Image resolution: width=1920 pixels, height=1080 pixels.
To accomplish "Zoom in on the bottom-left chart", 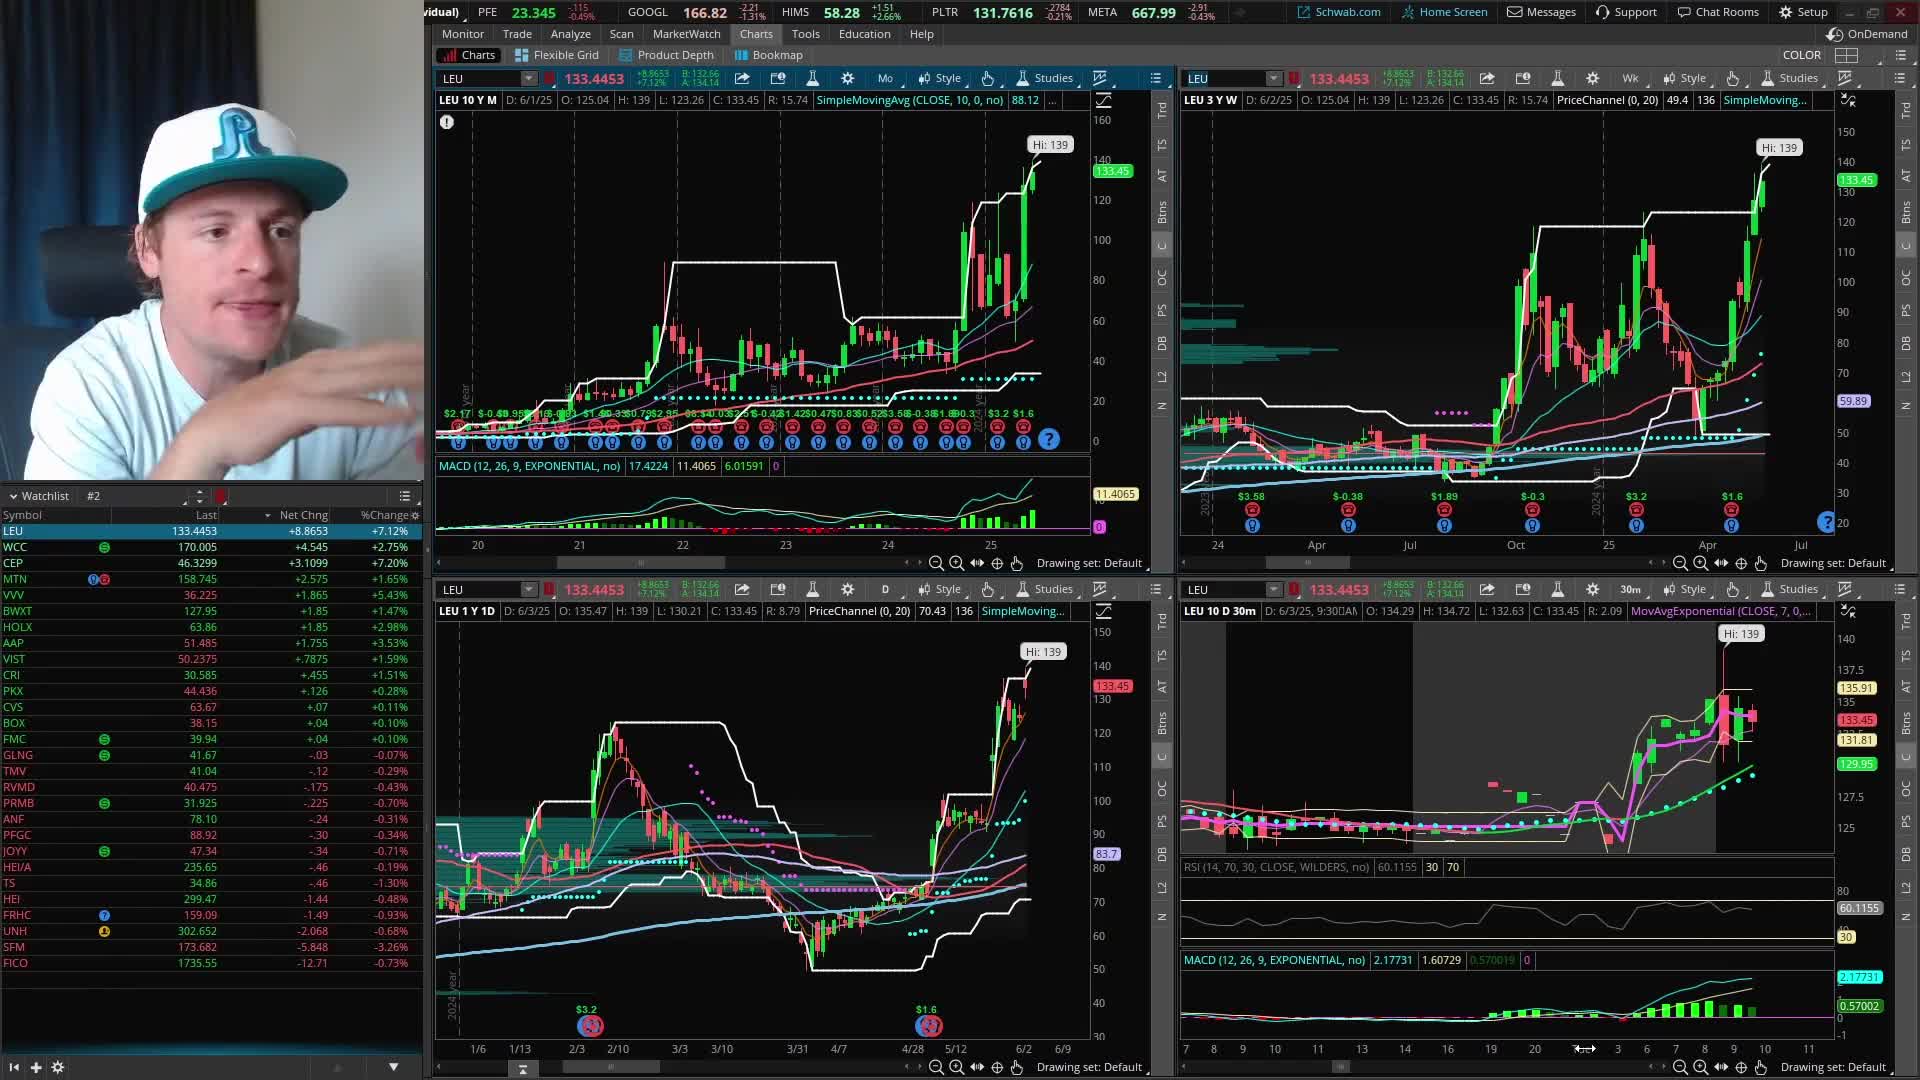I will (956, 1067).
